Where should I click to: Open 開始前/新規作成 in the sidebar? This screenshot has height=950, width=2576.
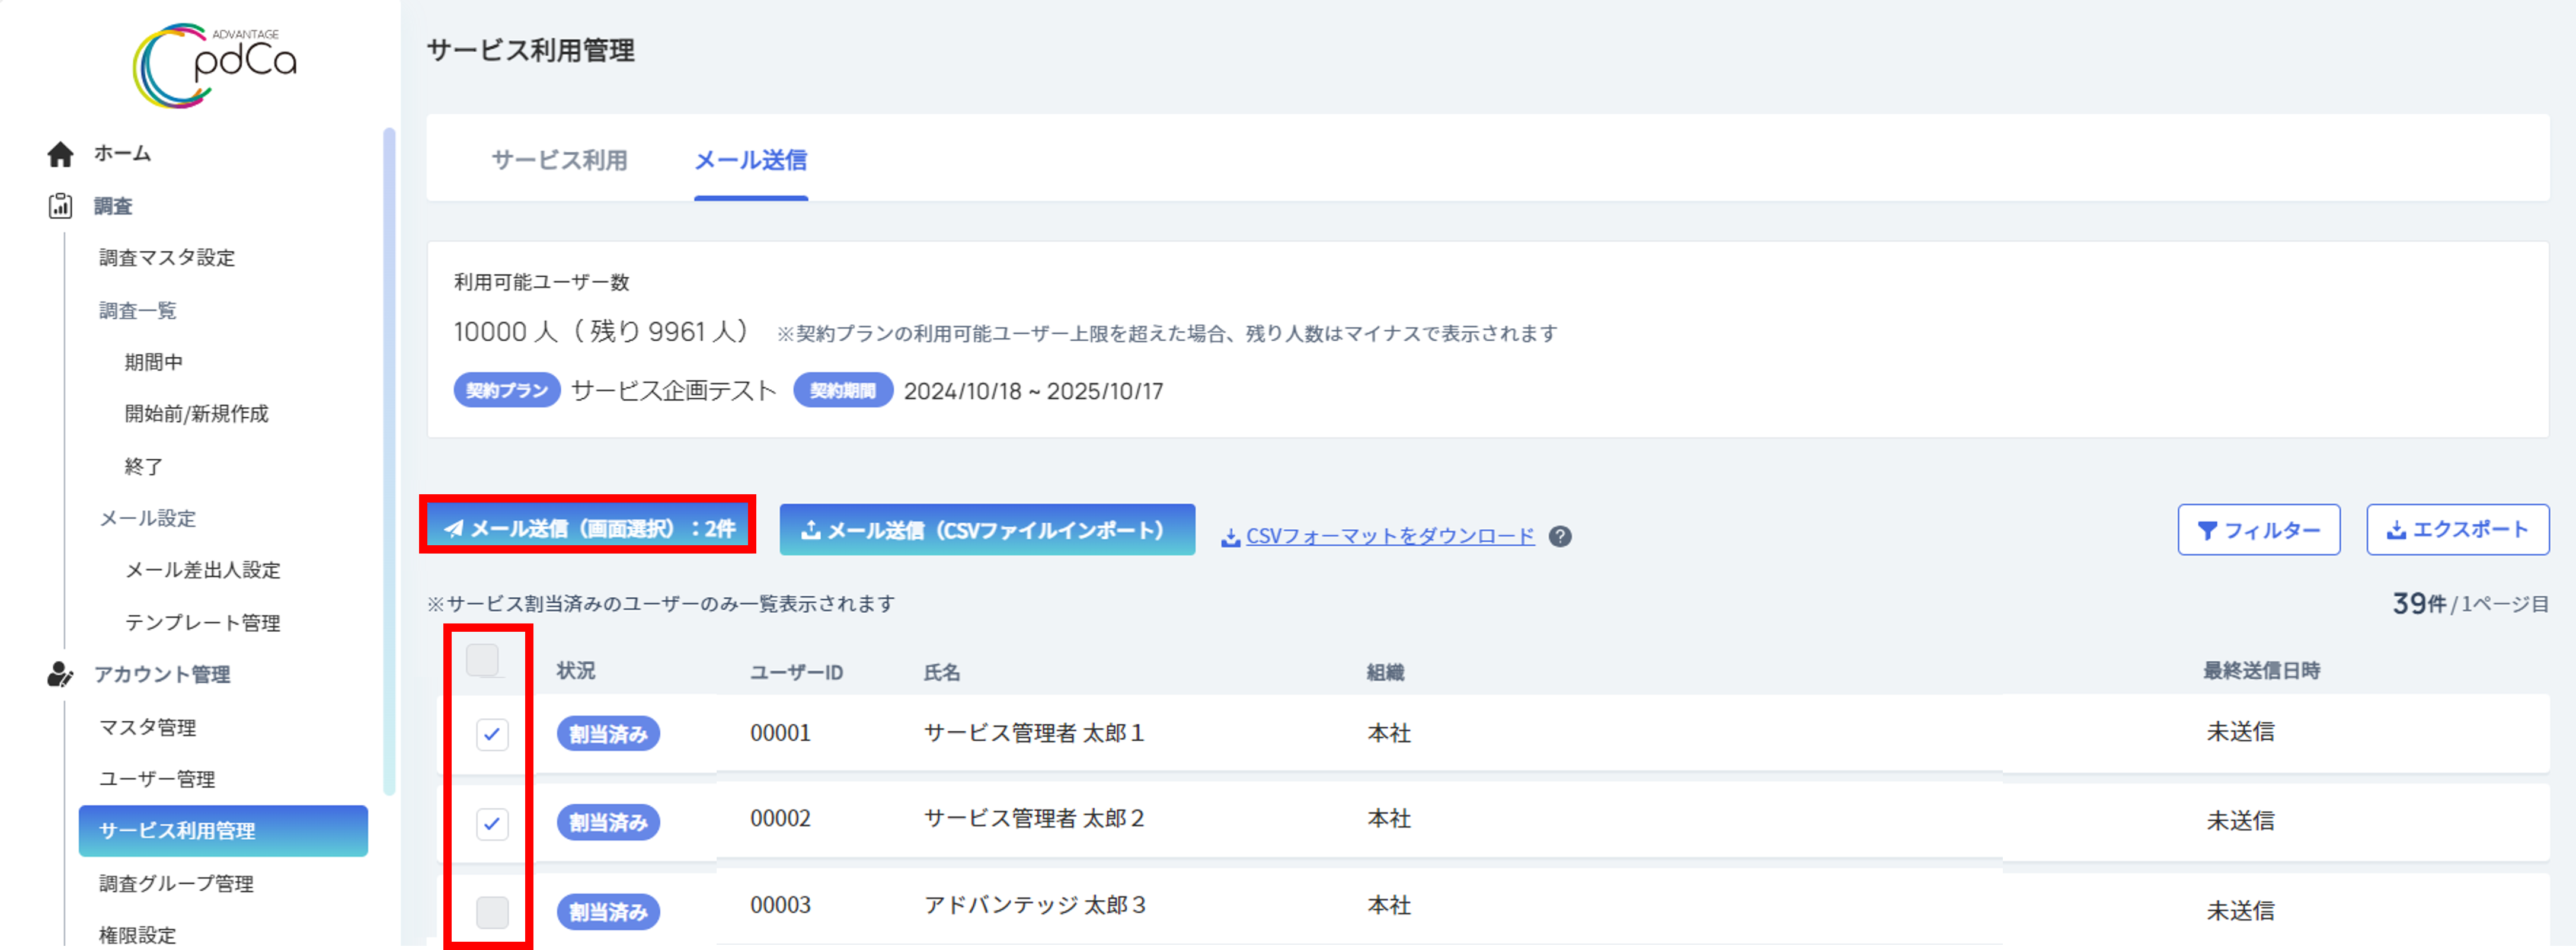tap(196, 414)
